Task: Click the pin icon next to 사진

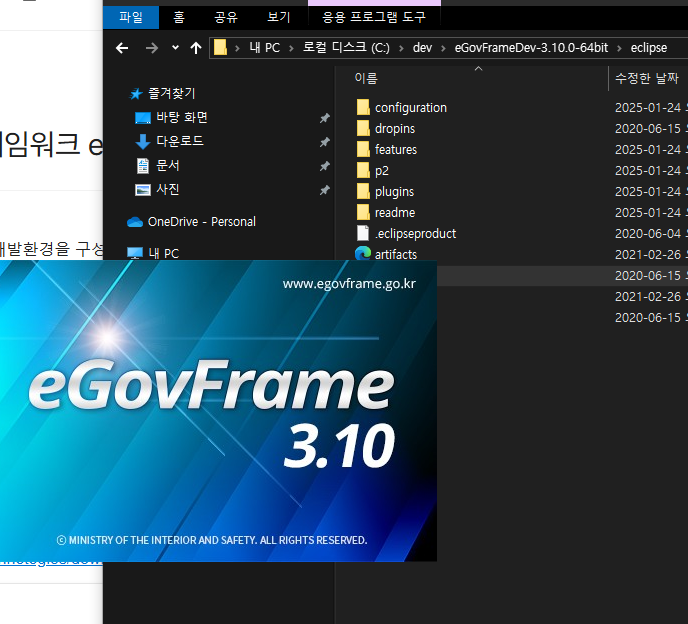Action: (324, 190)
